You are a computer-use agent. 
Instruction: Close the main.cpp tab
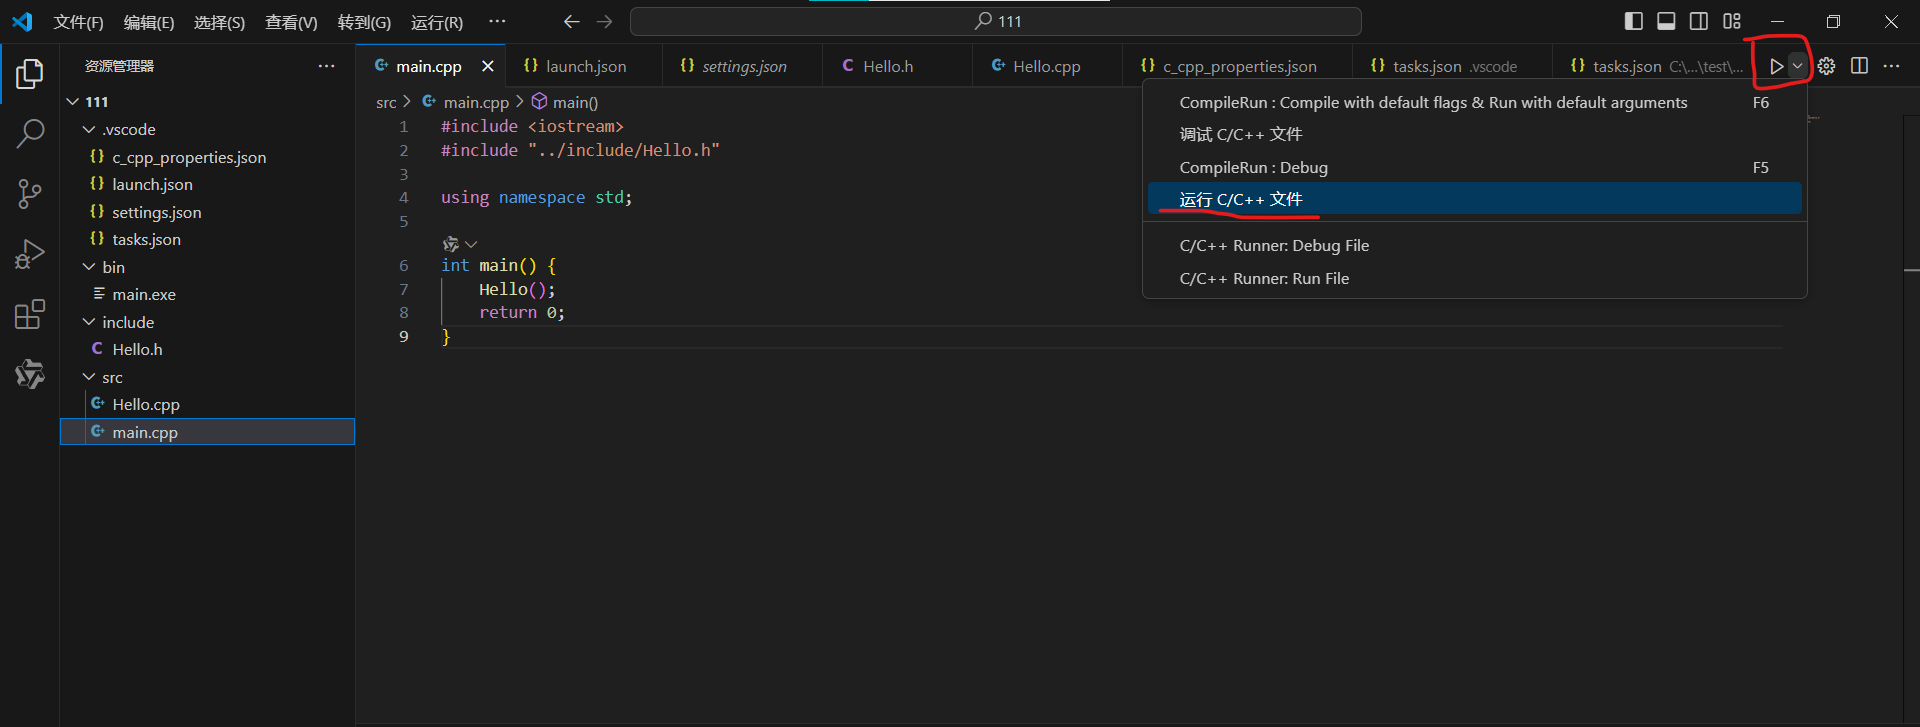point(488,66)
